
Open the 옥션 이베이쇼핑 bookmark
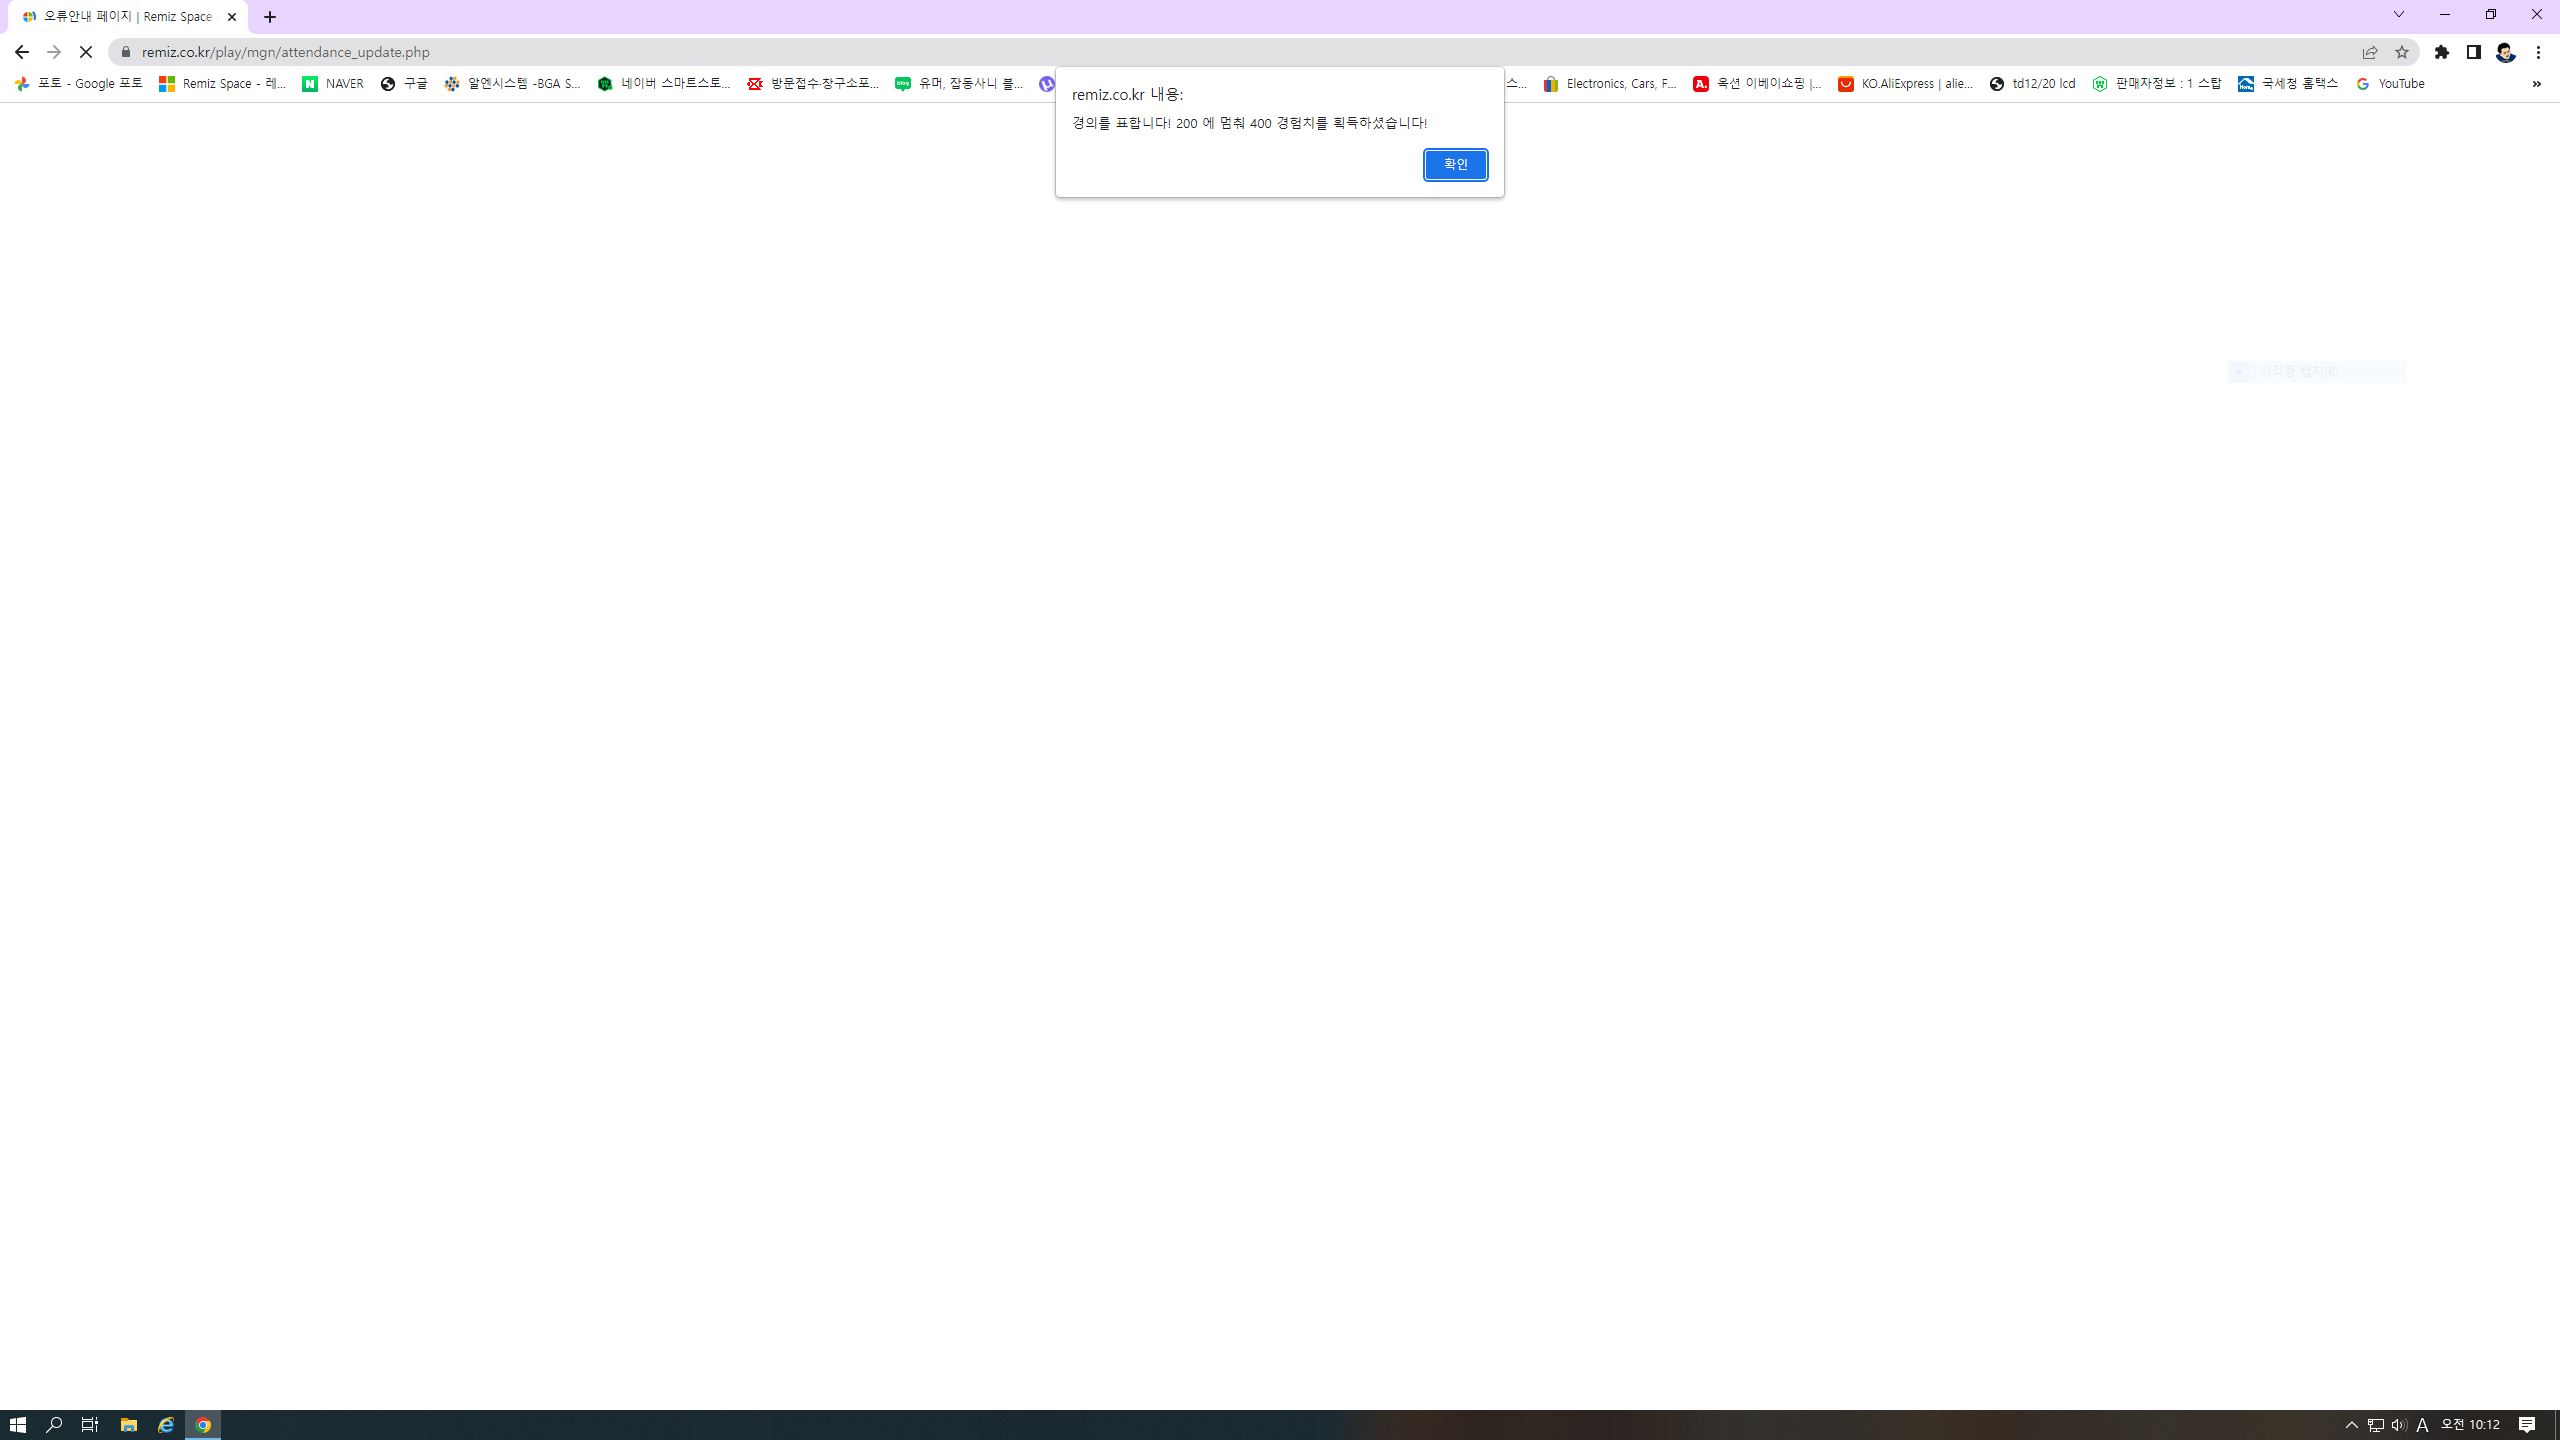1757,84
